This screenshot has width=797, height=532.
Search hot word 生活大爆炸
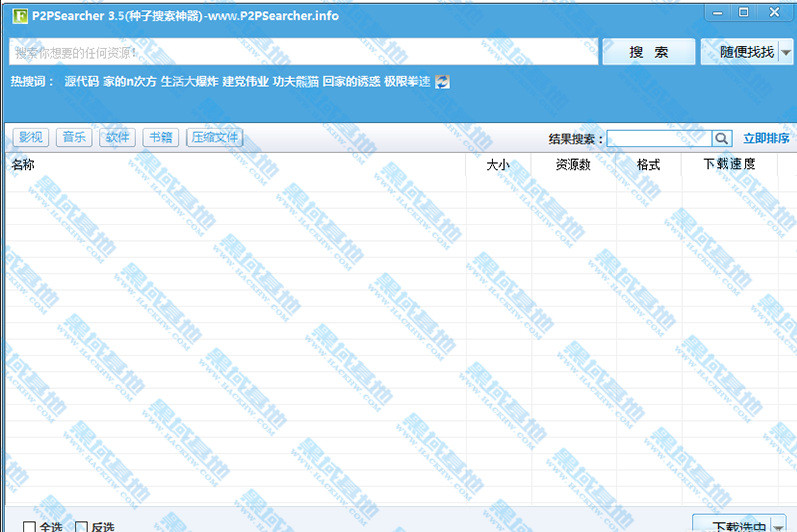coord(190,81)
